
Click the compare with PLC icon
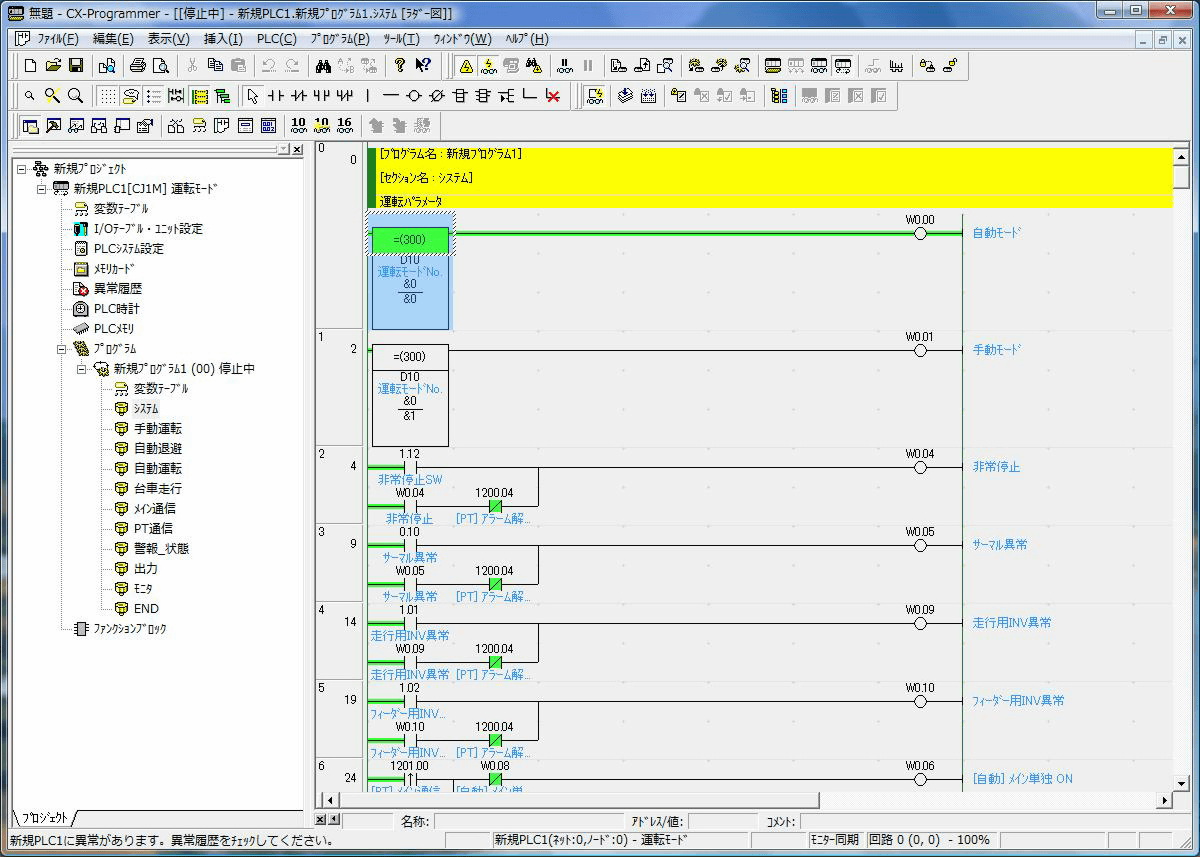665,66
